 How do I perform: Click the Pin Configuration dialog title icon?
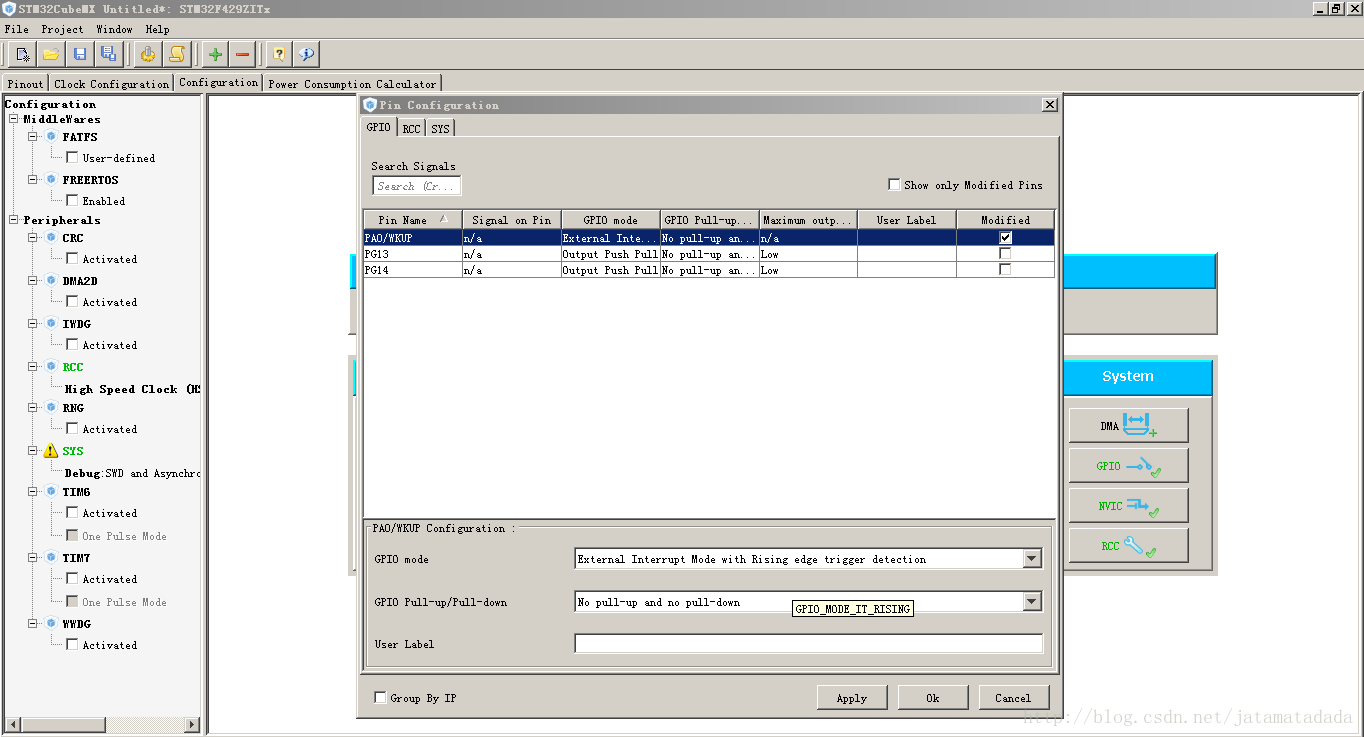370,104
